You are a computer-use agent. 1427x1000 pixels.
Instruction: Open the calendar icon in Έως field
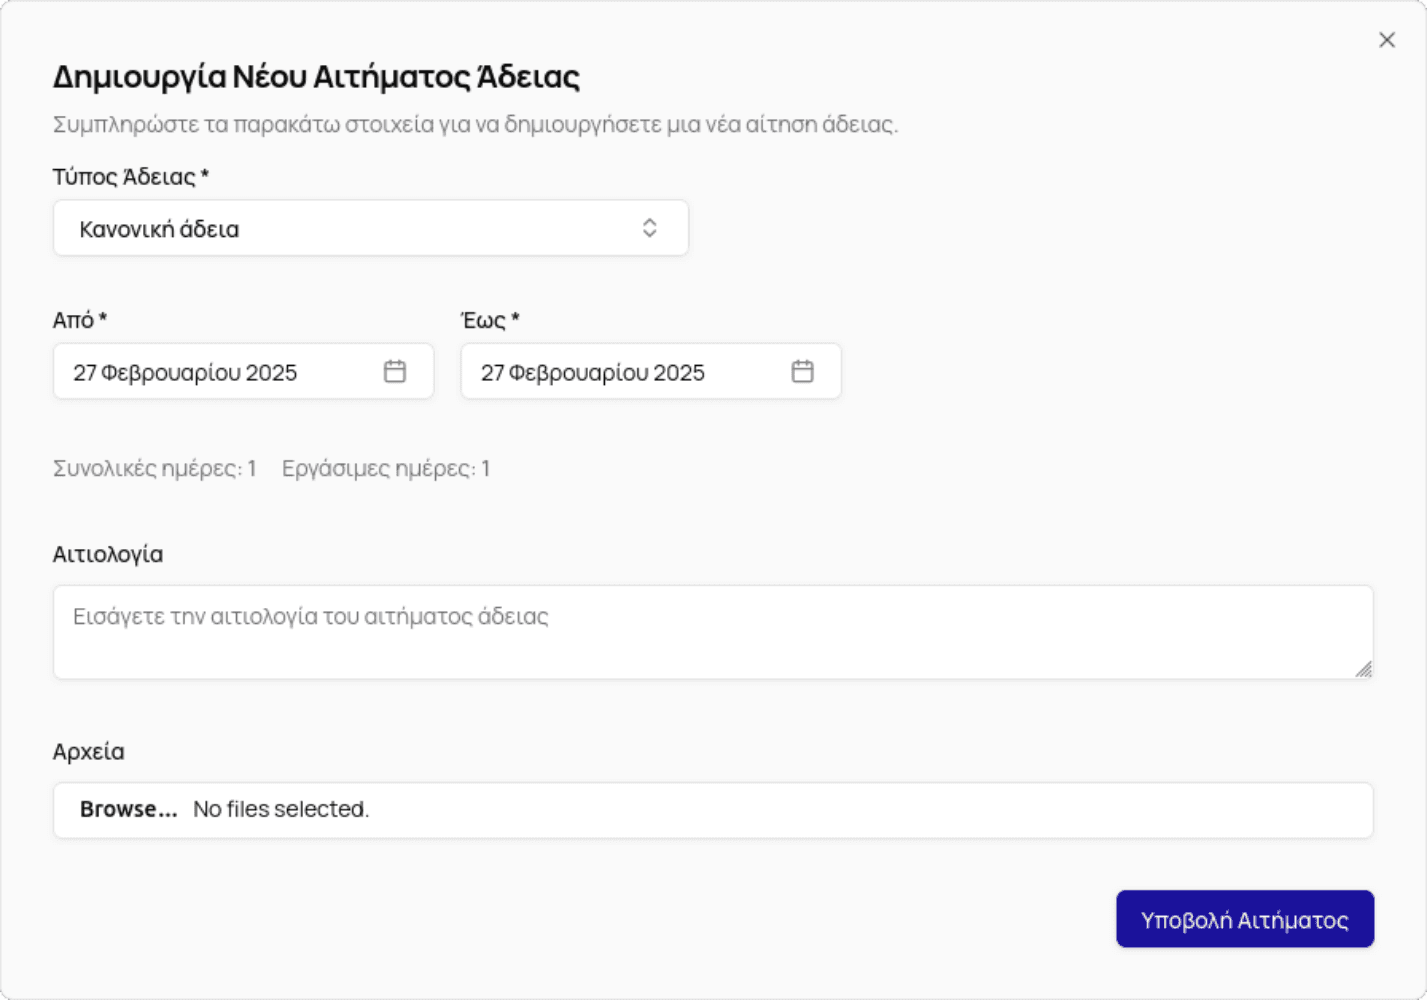(x=802, y=372)
